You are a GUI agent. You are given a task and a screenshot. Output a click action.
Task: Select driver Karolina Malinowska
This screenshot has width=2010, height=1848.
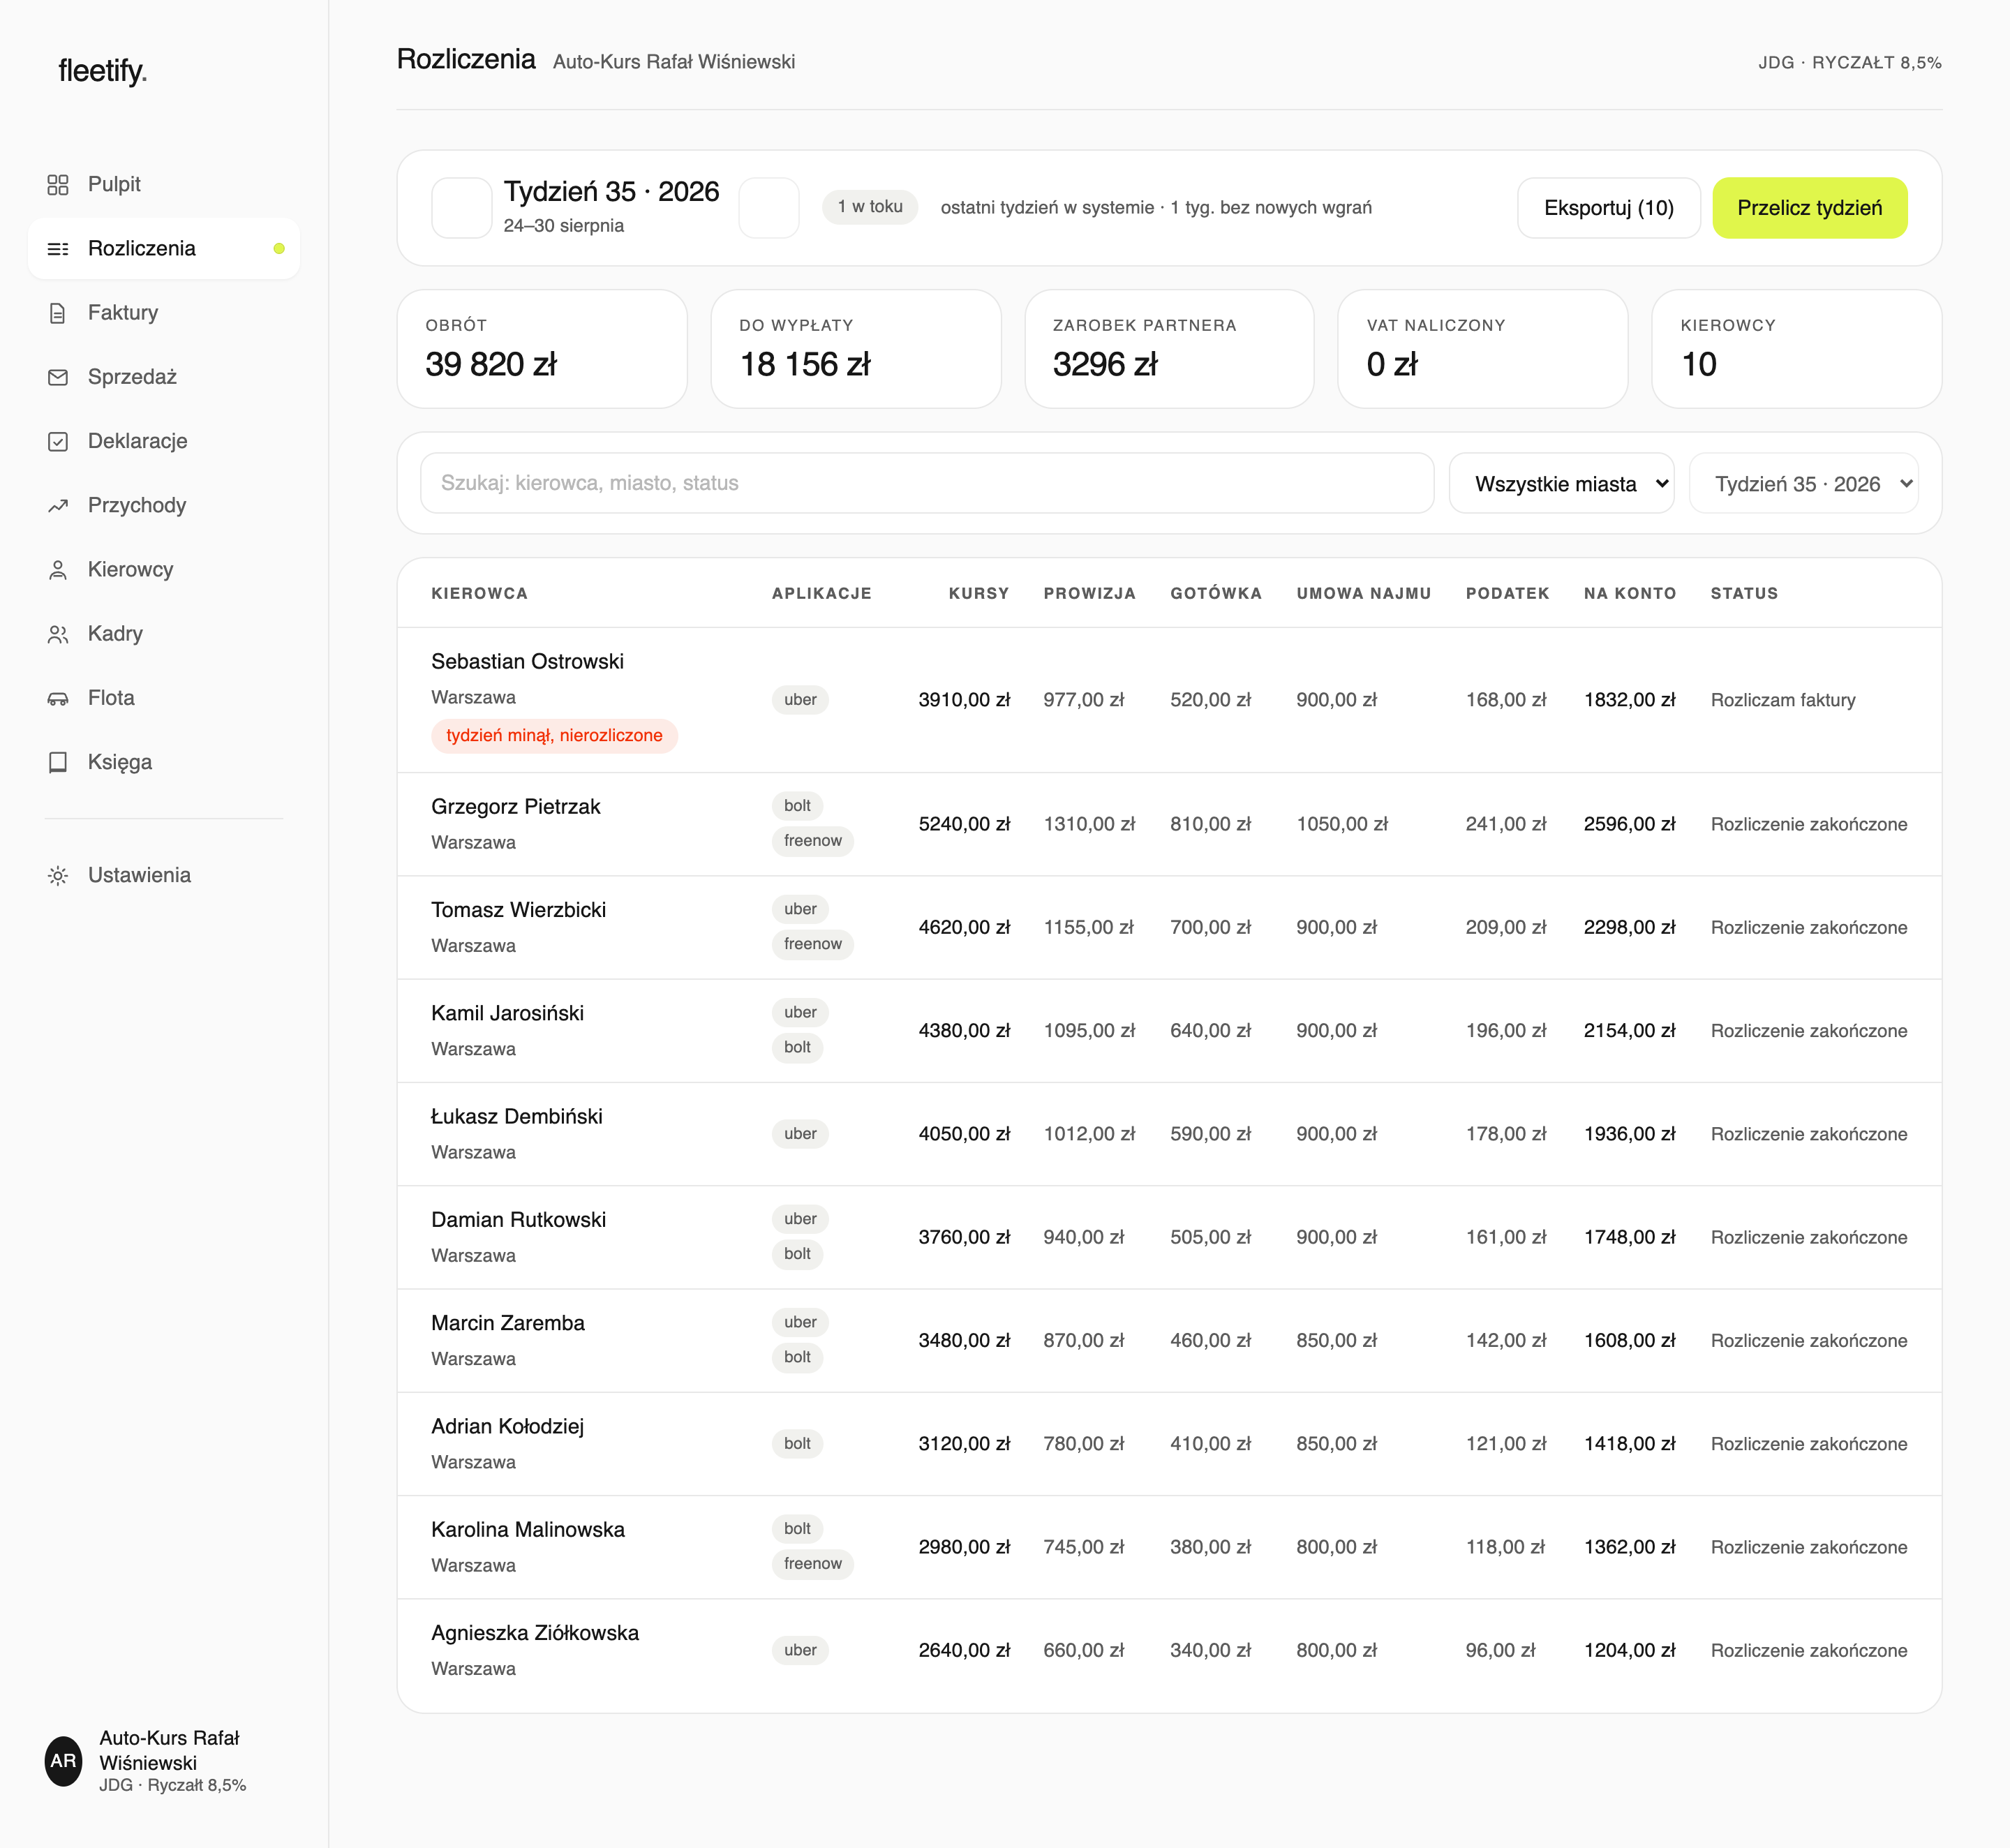pos(528,1530)
